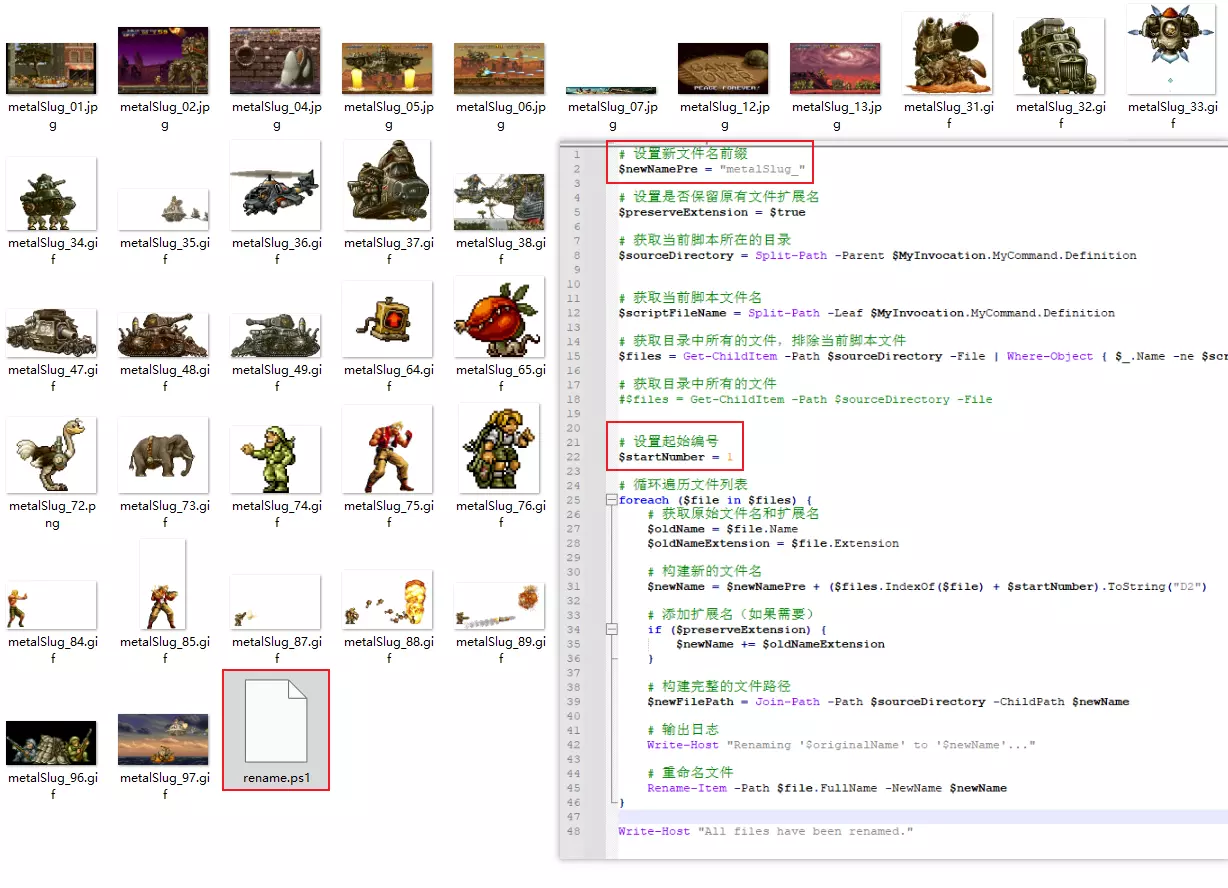Select metalSlug_02.jpg thumbnail
The image size is (1228, 888).
click(x=163, y=60)
